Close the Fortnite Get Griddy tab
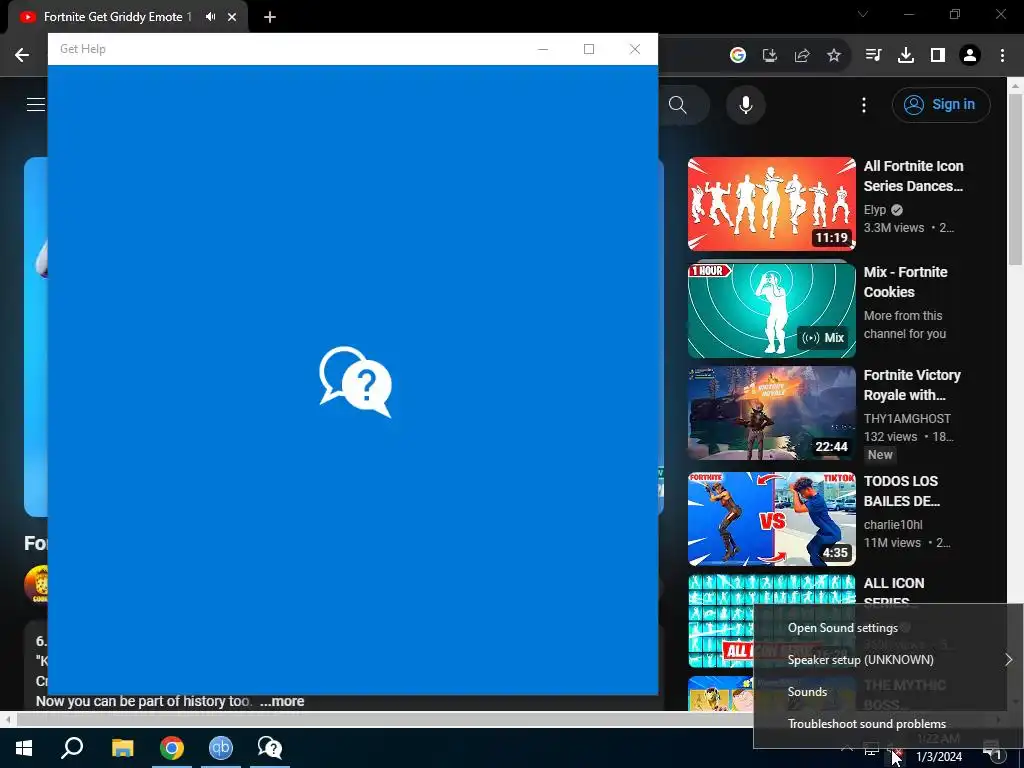Screen dimensions: 1024x768 point(232,17)
